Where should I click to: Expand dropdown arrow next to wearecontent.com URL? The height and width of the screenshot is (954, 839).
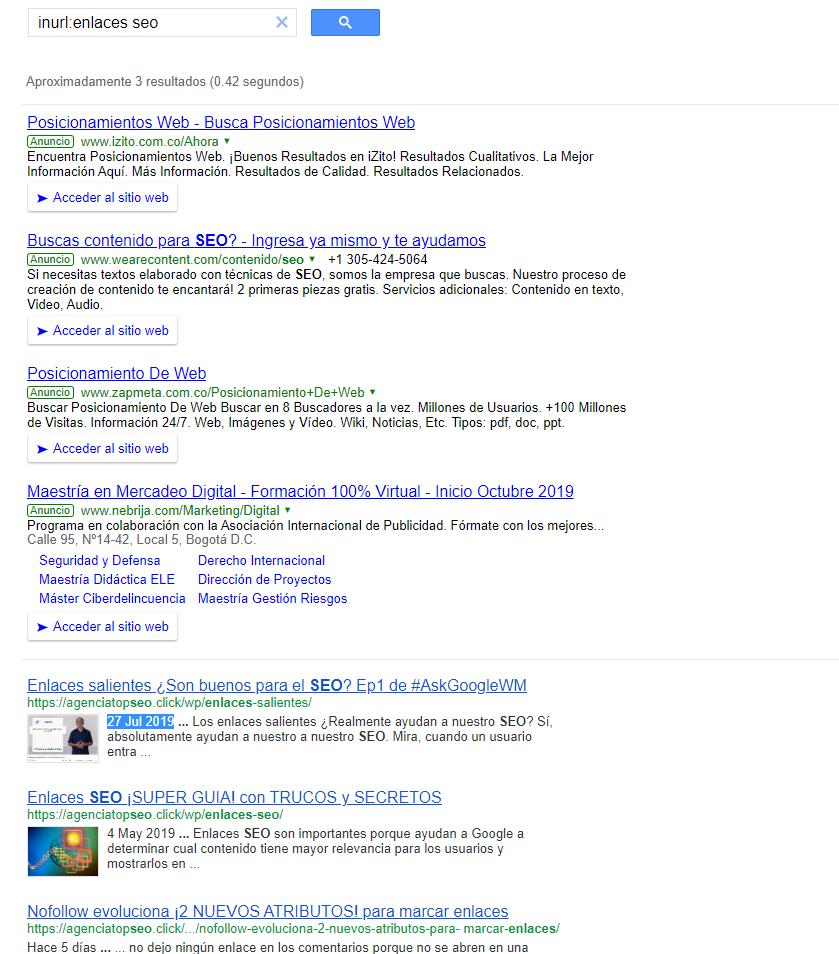(x=312, y=259)
